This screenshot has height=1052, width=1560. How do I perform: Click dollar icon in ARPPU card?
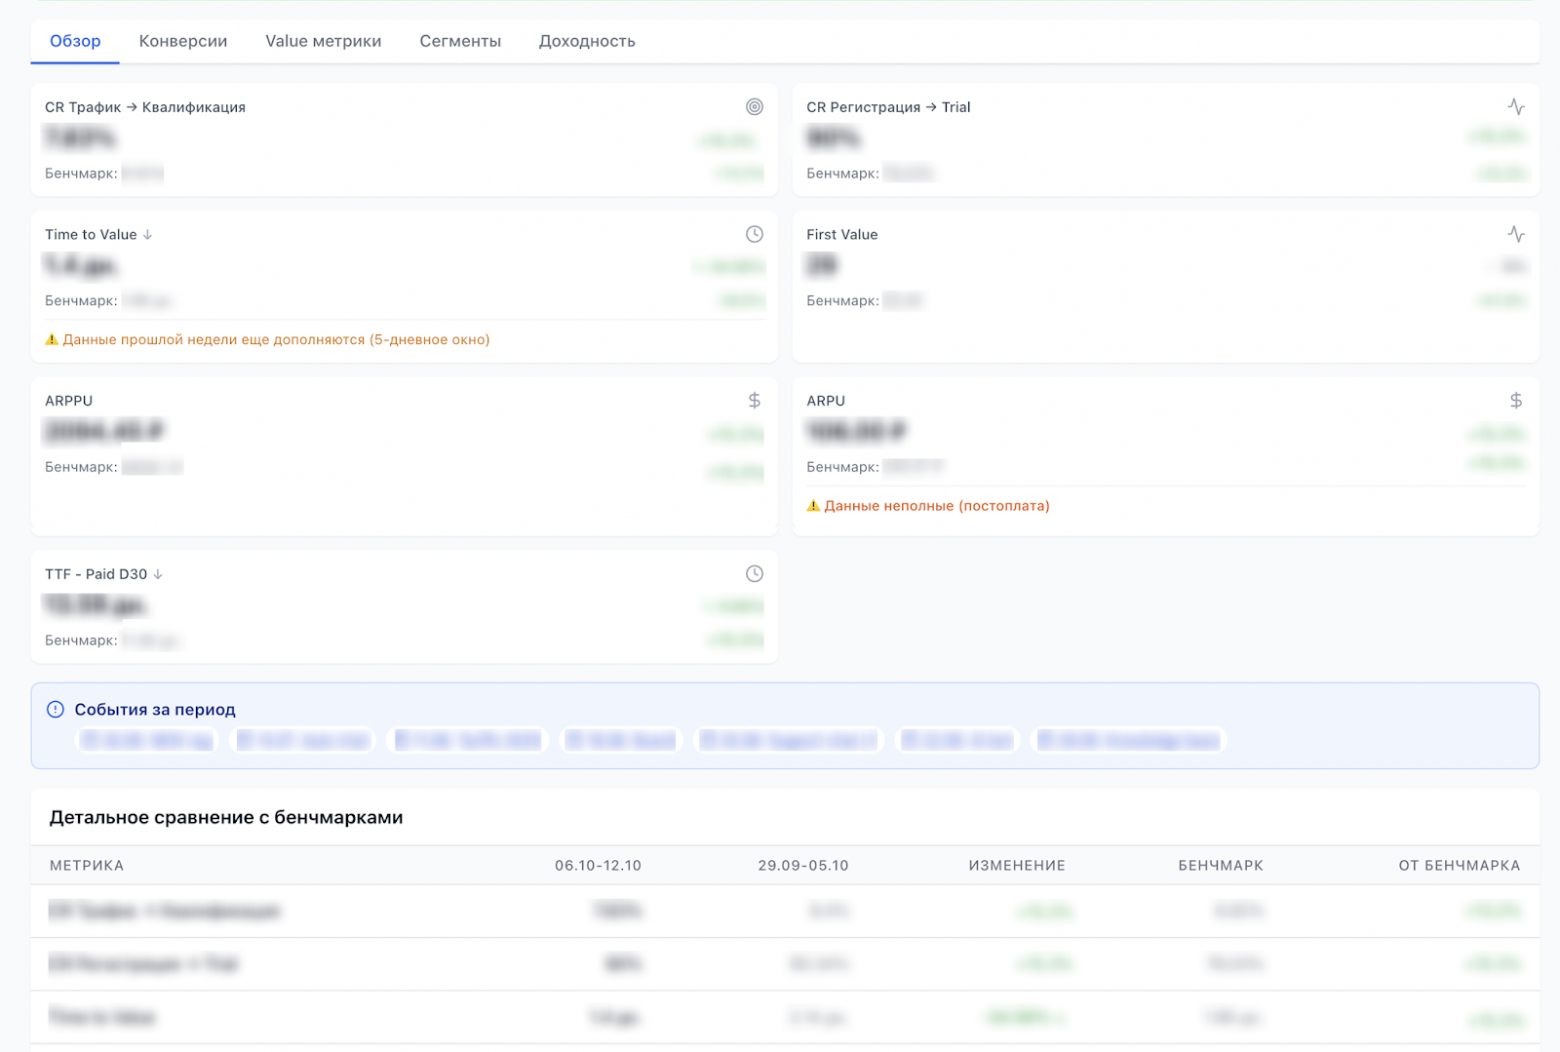(x=754, y=401)
